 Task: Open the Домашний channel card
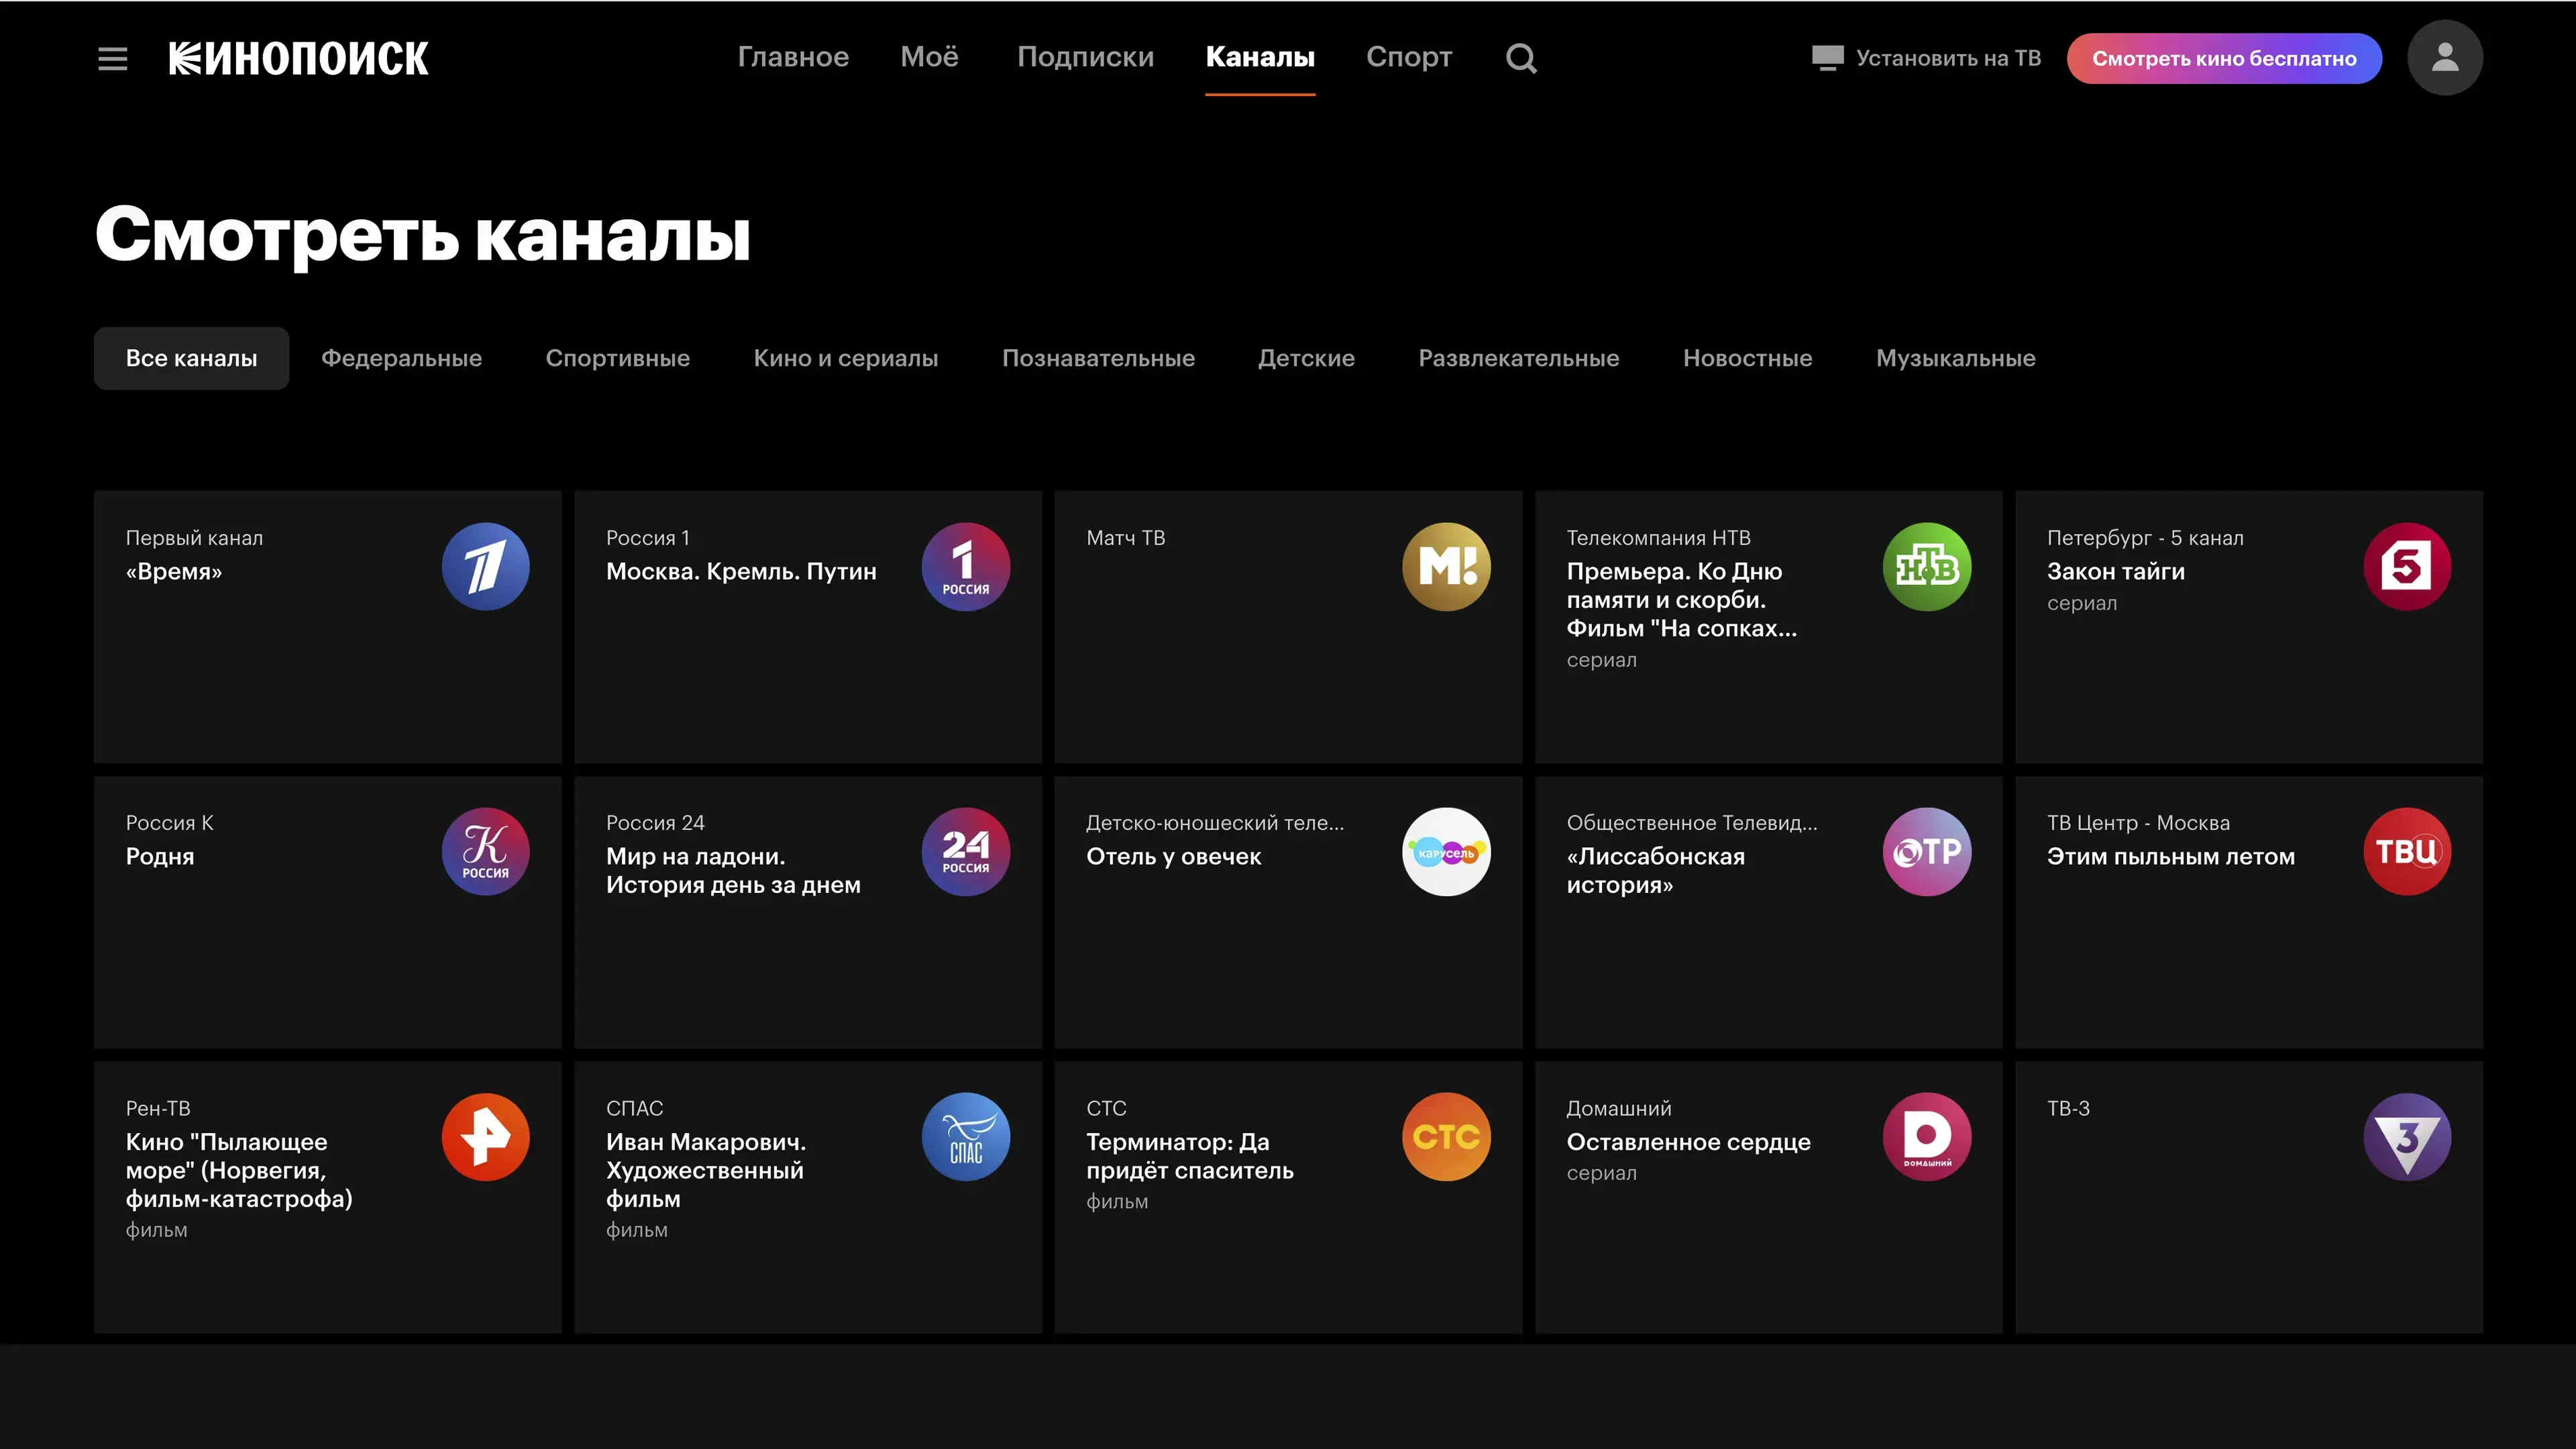coord(1767,1197)
